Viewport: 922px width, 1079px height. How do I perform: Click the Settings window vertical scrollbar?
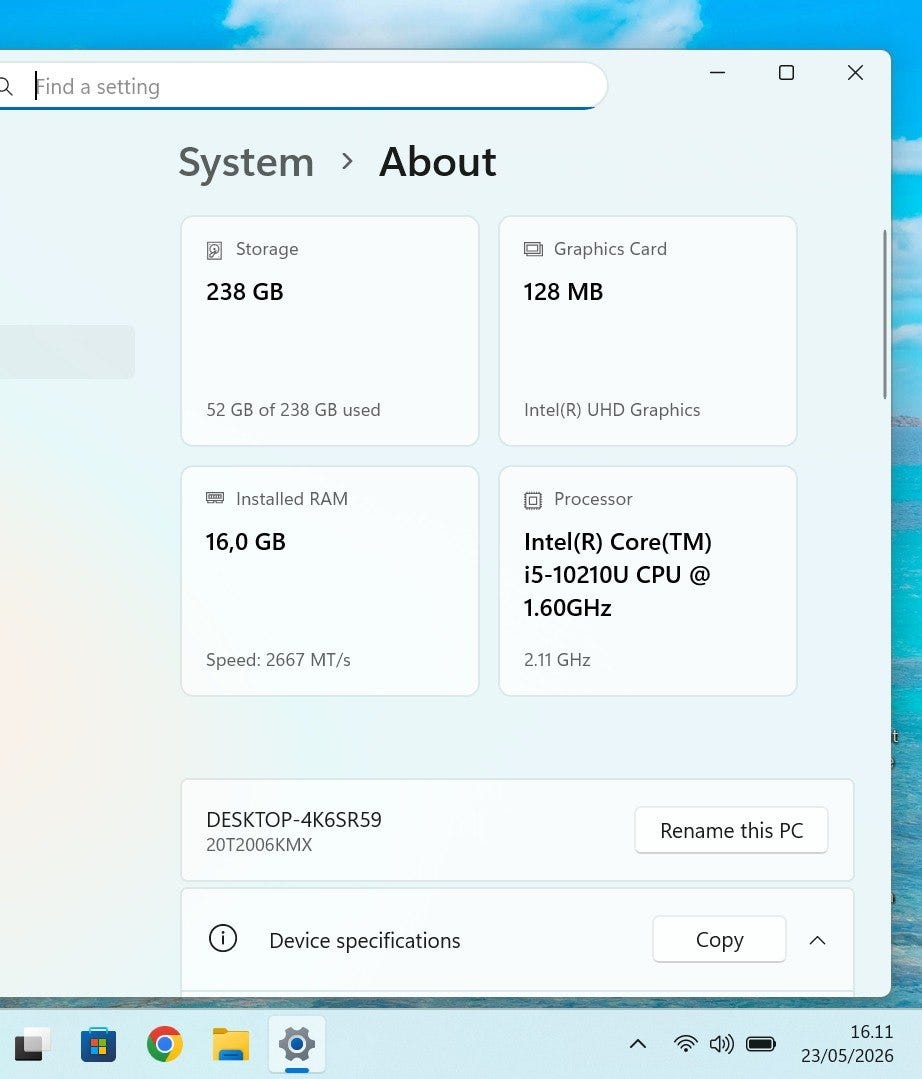point(885,314)
